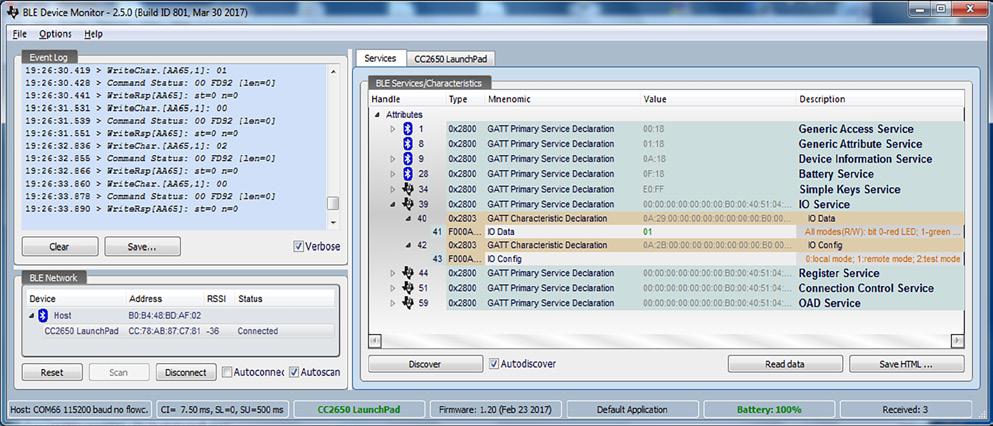Image resolution: width=993 pixels, height=426 pixels.
Task: Click the Bluetooth icon of handle 1 row
Action: click(408, 128)
